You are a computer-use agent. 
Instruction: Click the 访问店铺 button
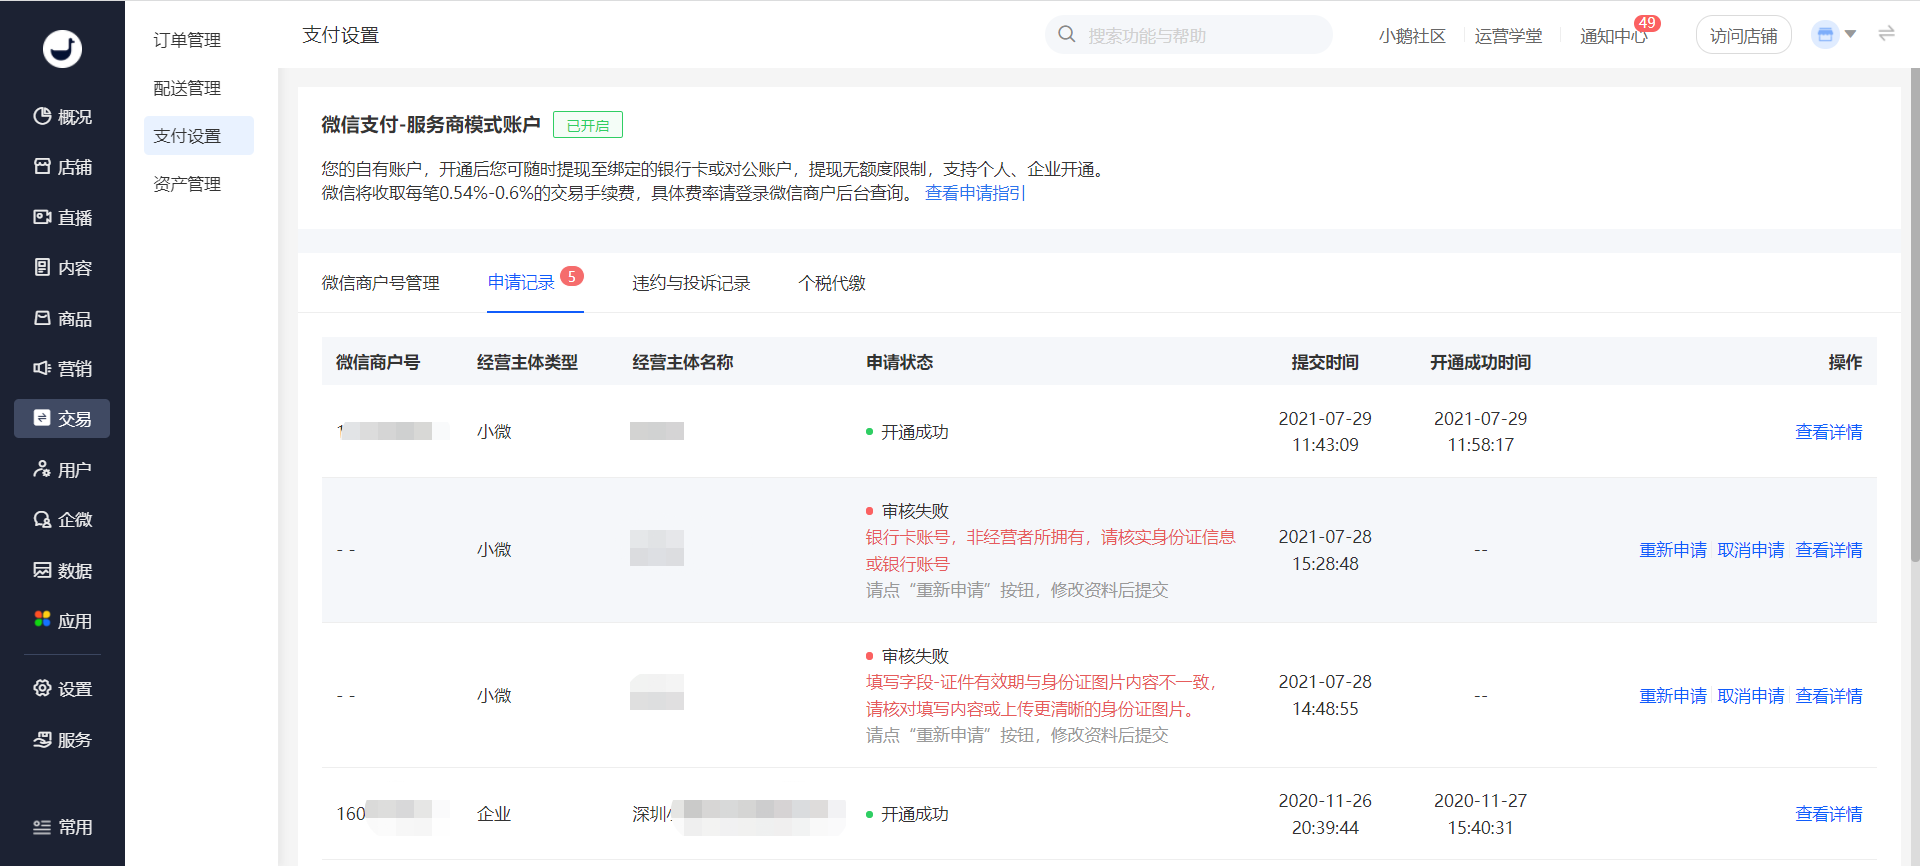(1743, 35)
